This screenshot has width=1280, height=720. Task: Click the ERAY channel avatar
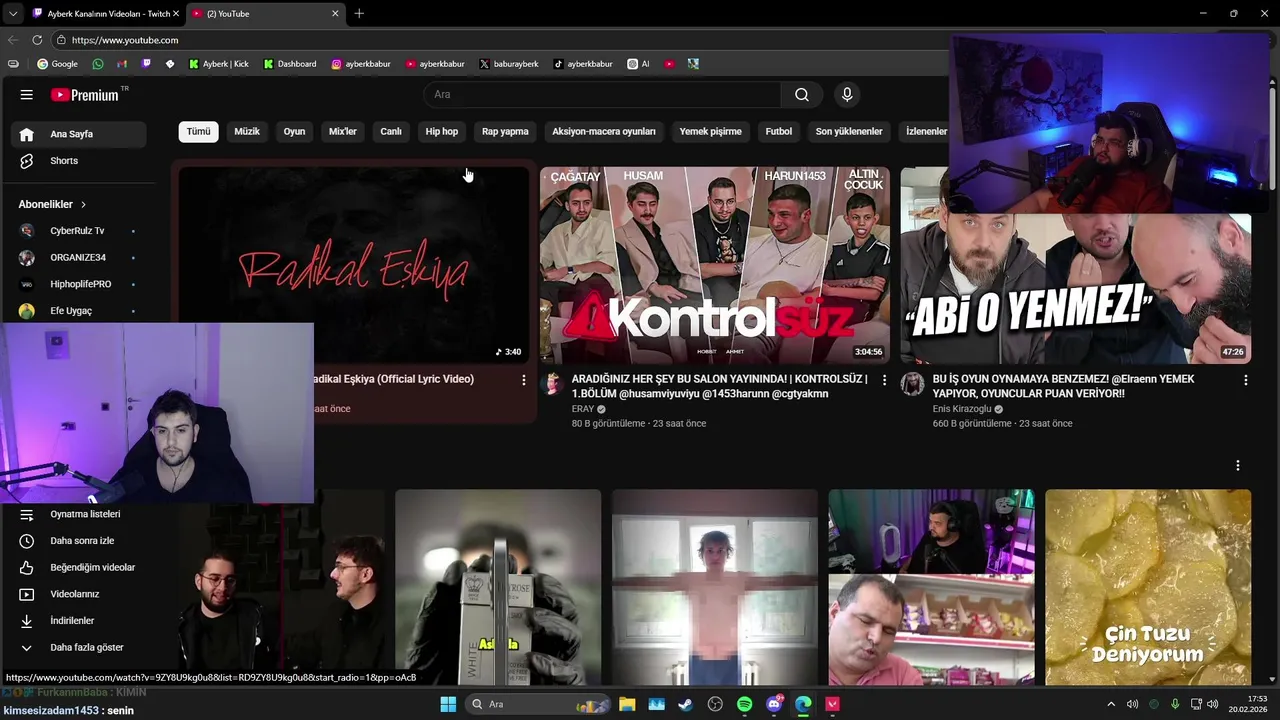[552, 385]
